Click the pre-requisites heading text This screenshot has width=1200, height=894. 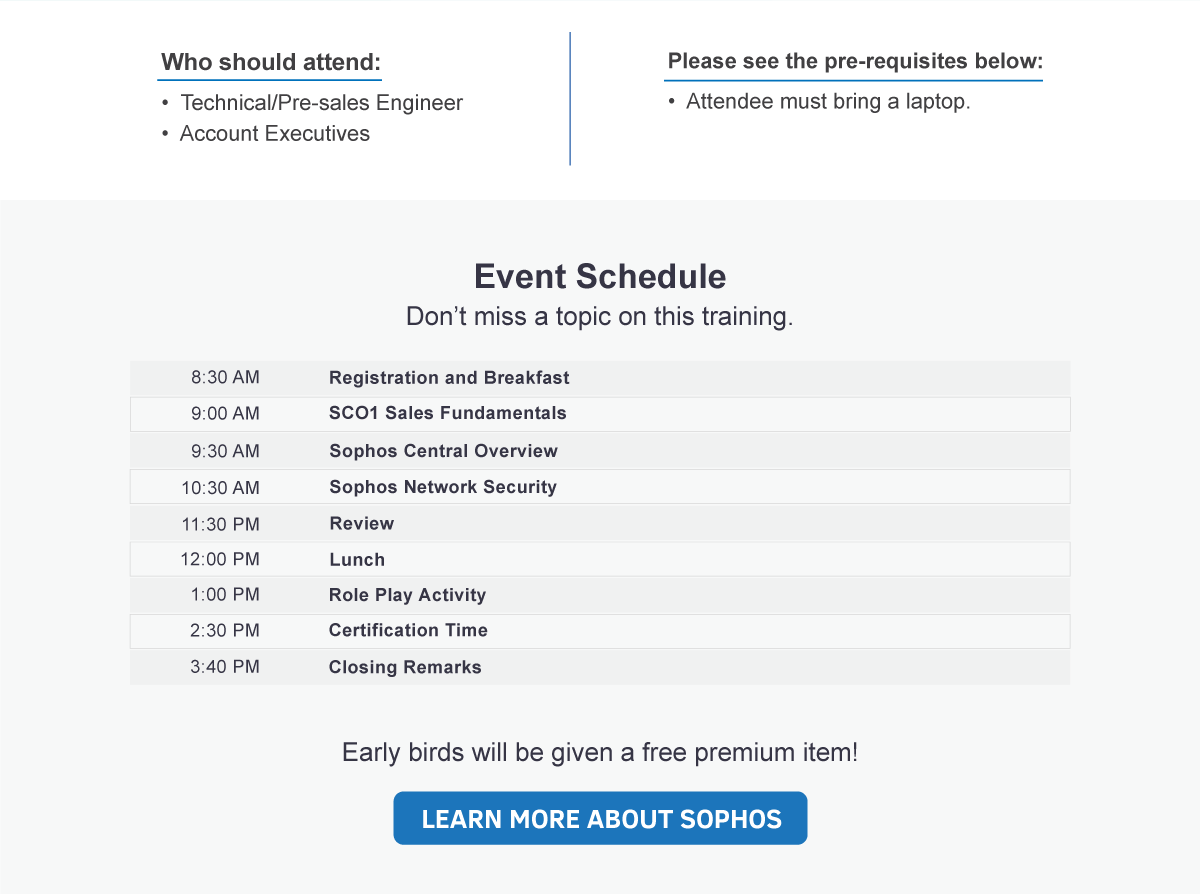pyautogui.click(x=854, y=62)
